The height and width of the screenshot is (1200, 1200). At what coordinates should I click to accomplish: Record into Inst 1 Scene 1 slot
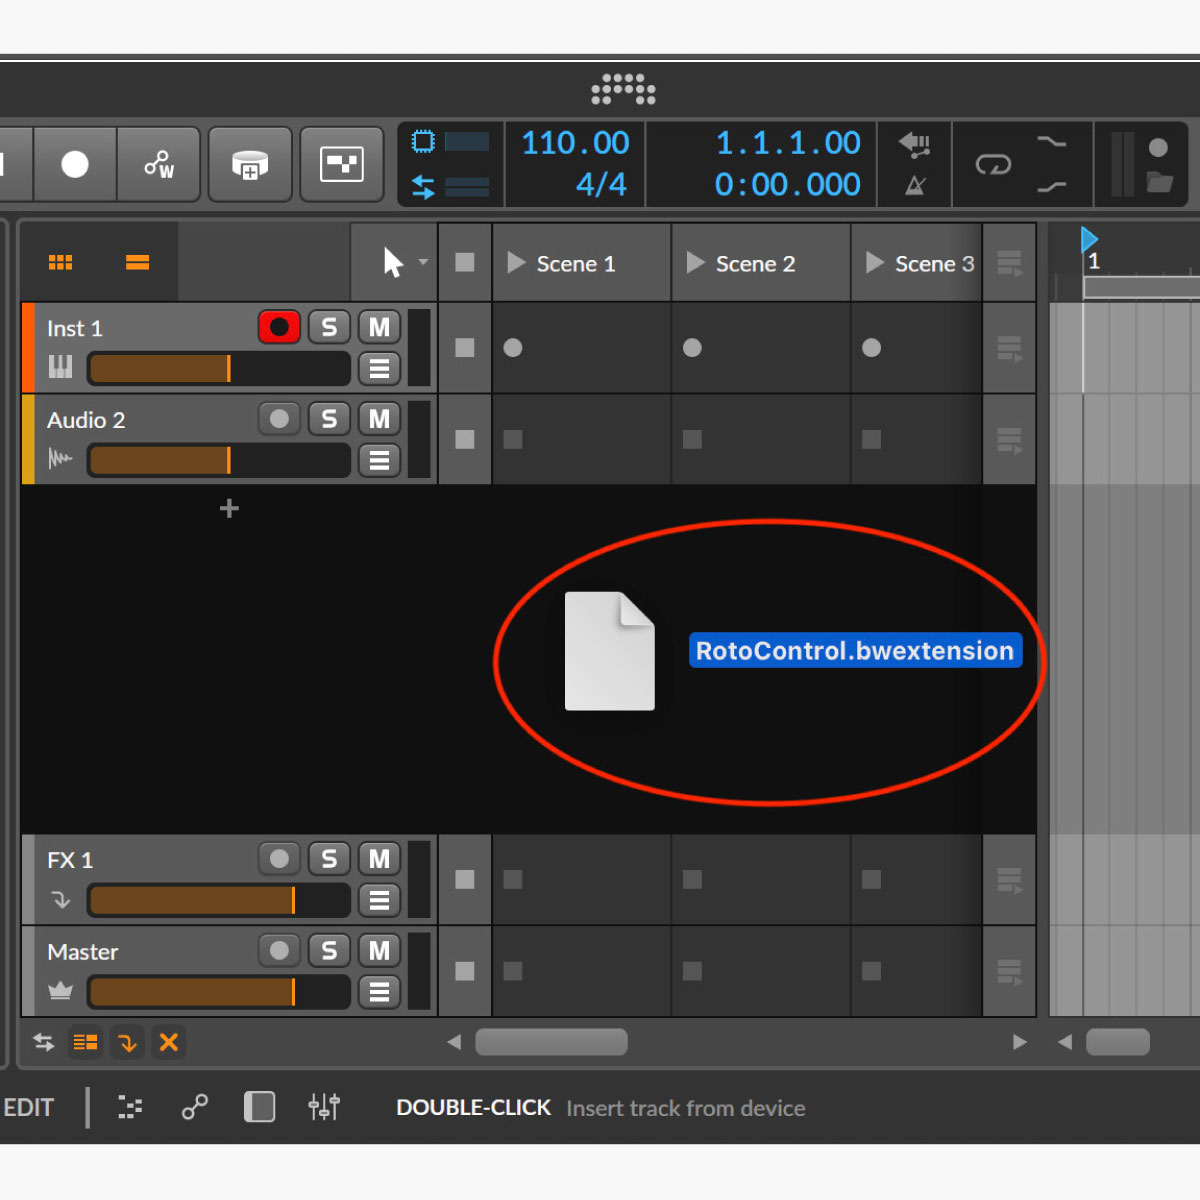point(513,348)
